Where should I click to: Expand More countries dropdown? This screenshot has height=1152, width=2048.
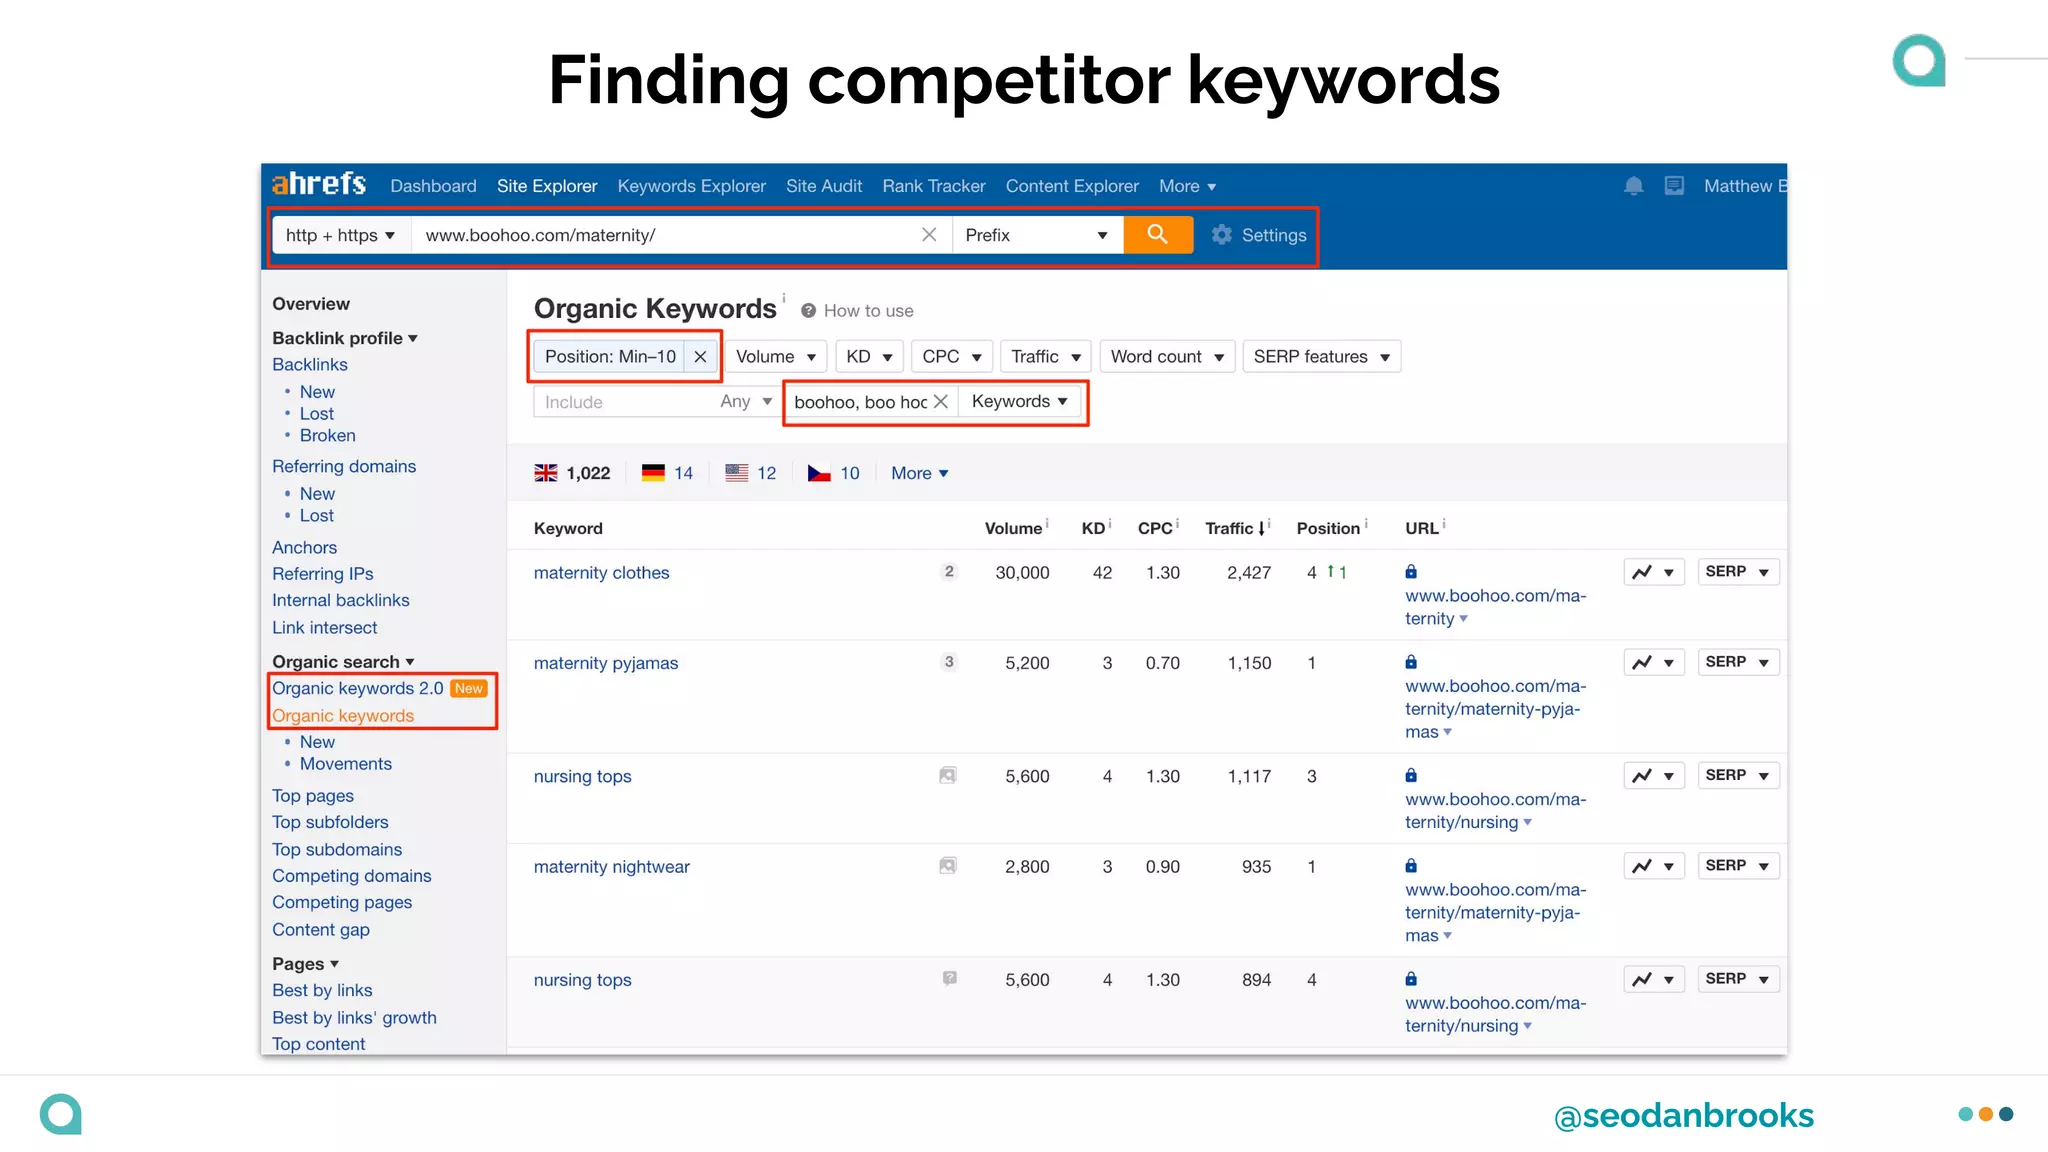(919, 473)
